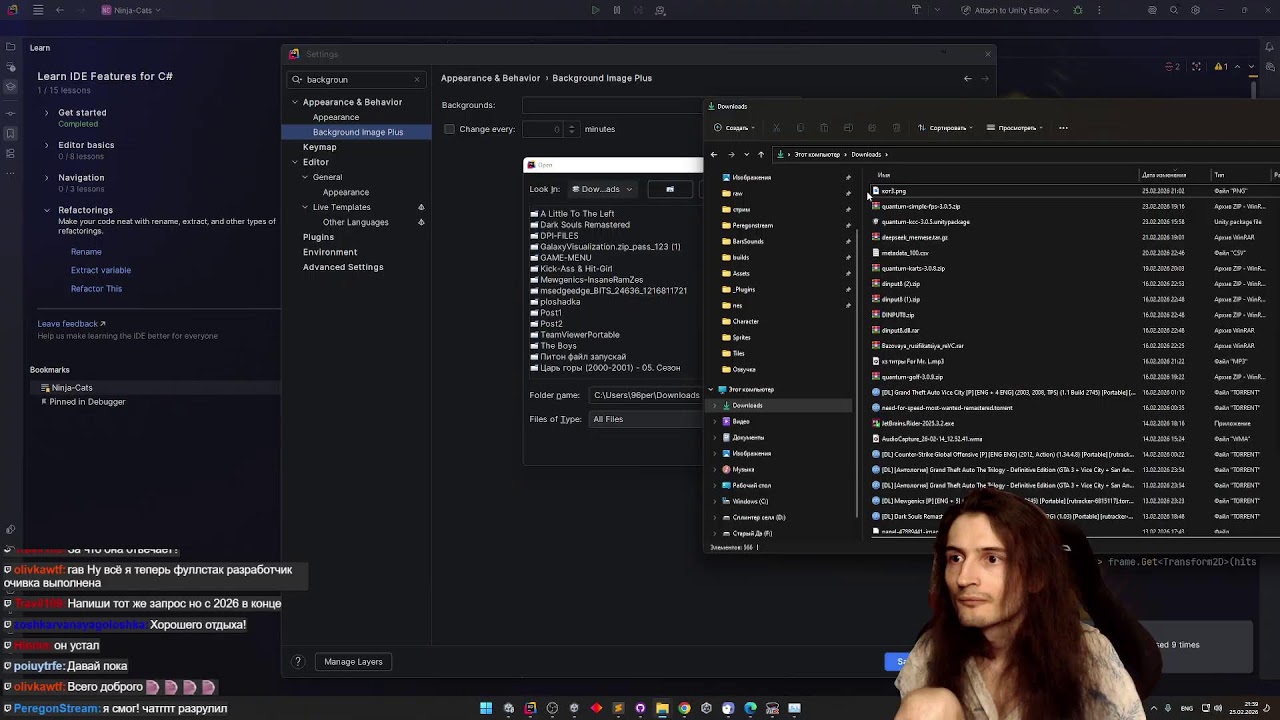1280x720 pixels.
Task: Open settings help question mark
Action: [297, 661]
